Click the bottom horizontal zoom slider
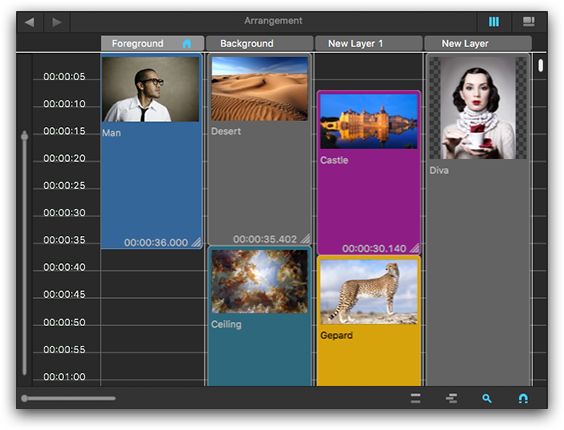Viewport: 564px width, 430px height. [x=68, y=398]
